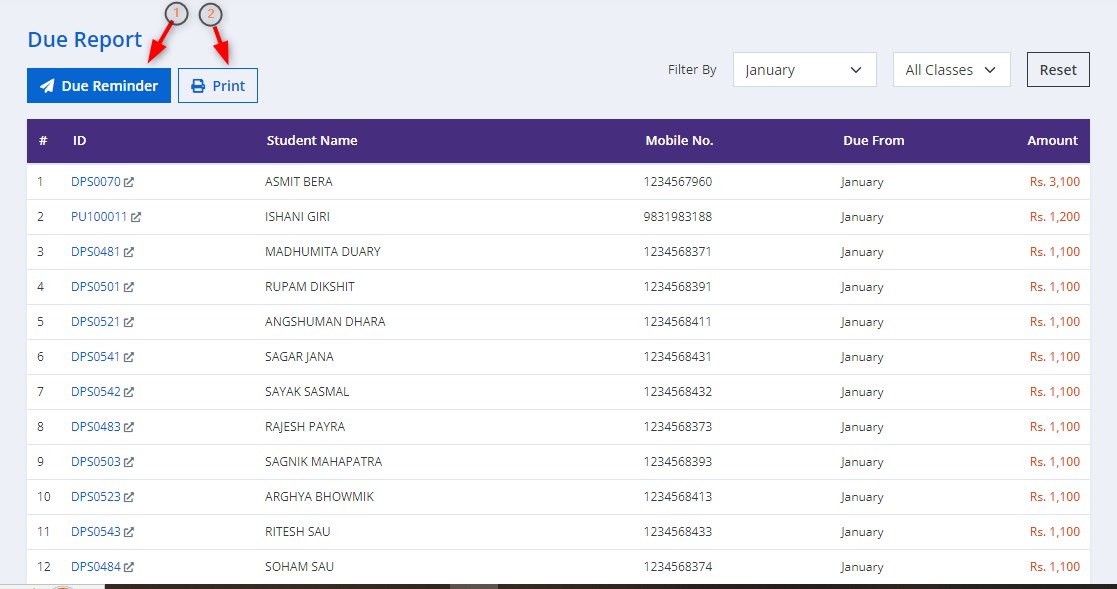The width and height of the screenshot is (1117, 589).
Task: Open the January month filter dropdown
Action: (x=804, y=70)
